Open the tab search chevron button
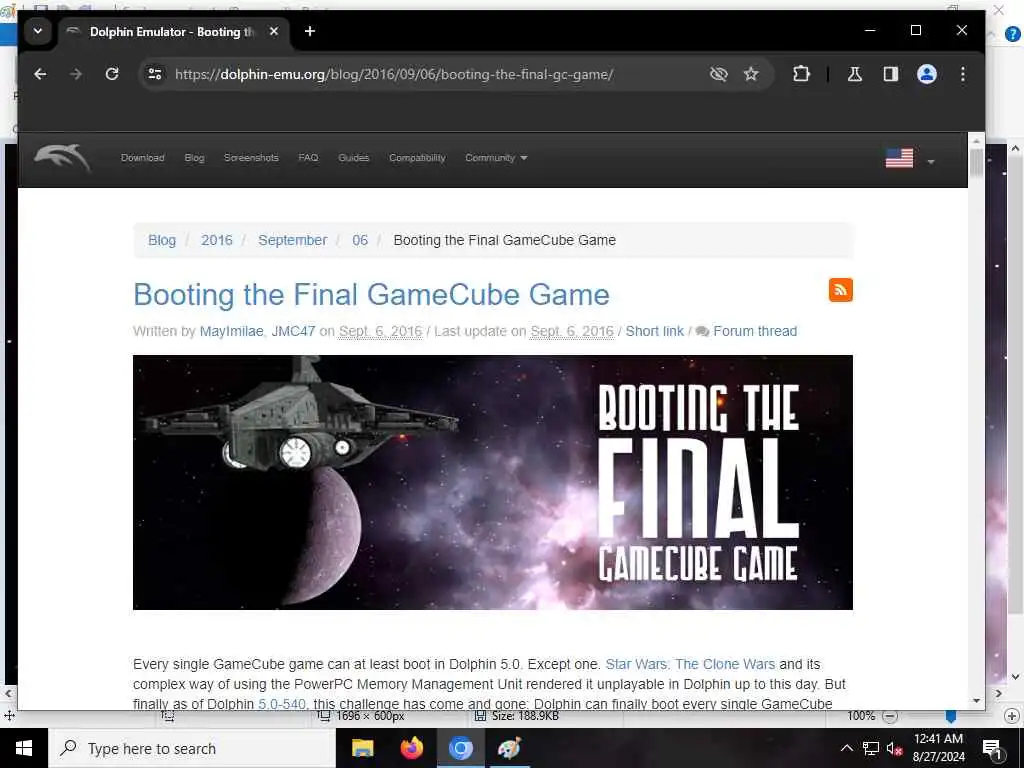This screenshot has width=1024, height=768. [38, 31]
